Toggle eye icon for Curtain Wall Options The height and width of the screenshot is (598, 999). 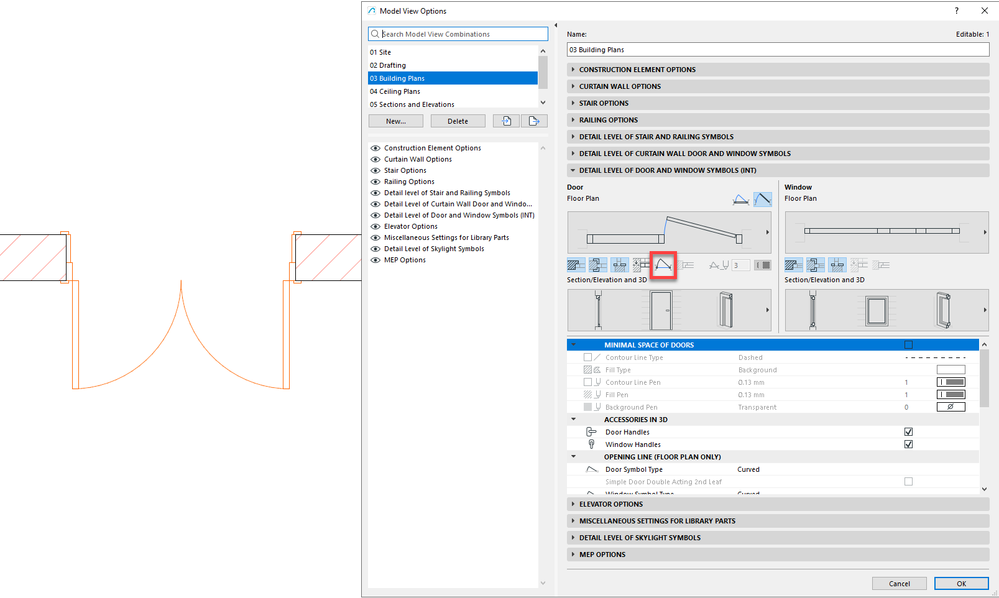(x=375, y=160)
